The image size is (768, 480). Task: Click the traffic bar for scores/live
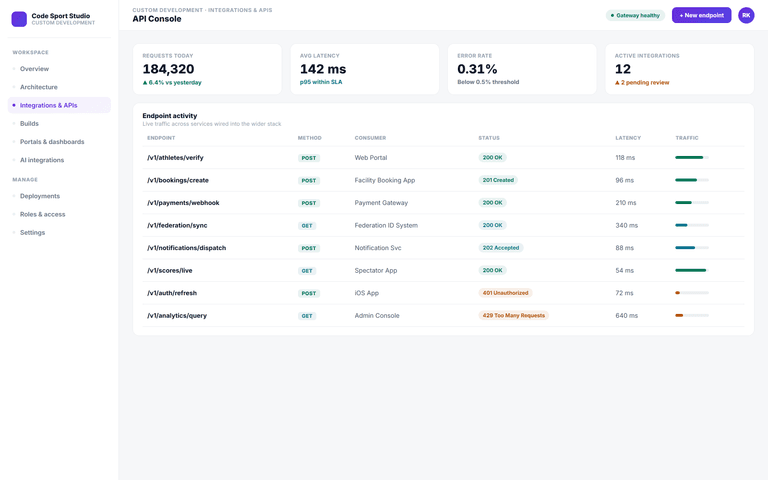point(692,270)
